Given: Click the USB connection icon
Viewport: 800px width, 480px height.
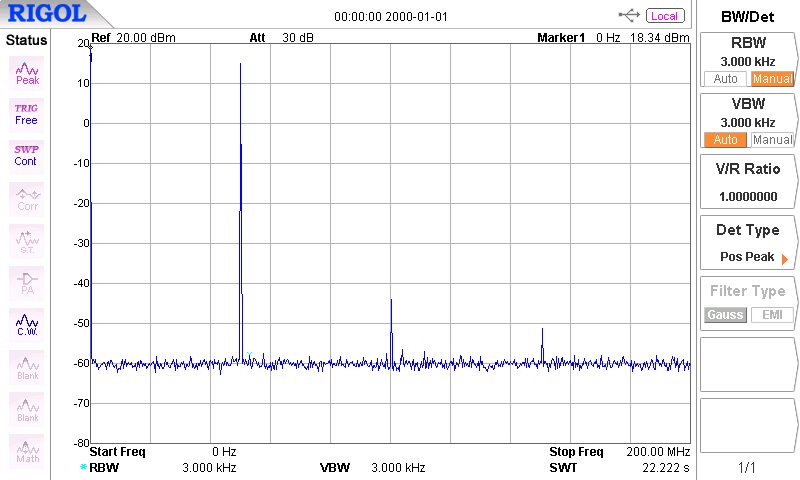Looking at the screenshot, I should point(630,15).
